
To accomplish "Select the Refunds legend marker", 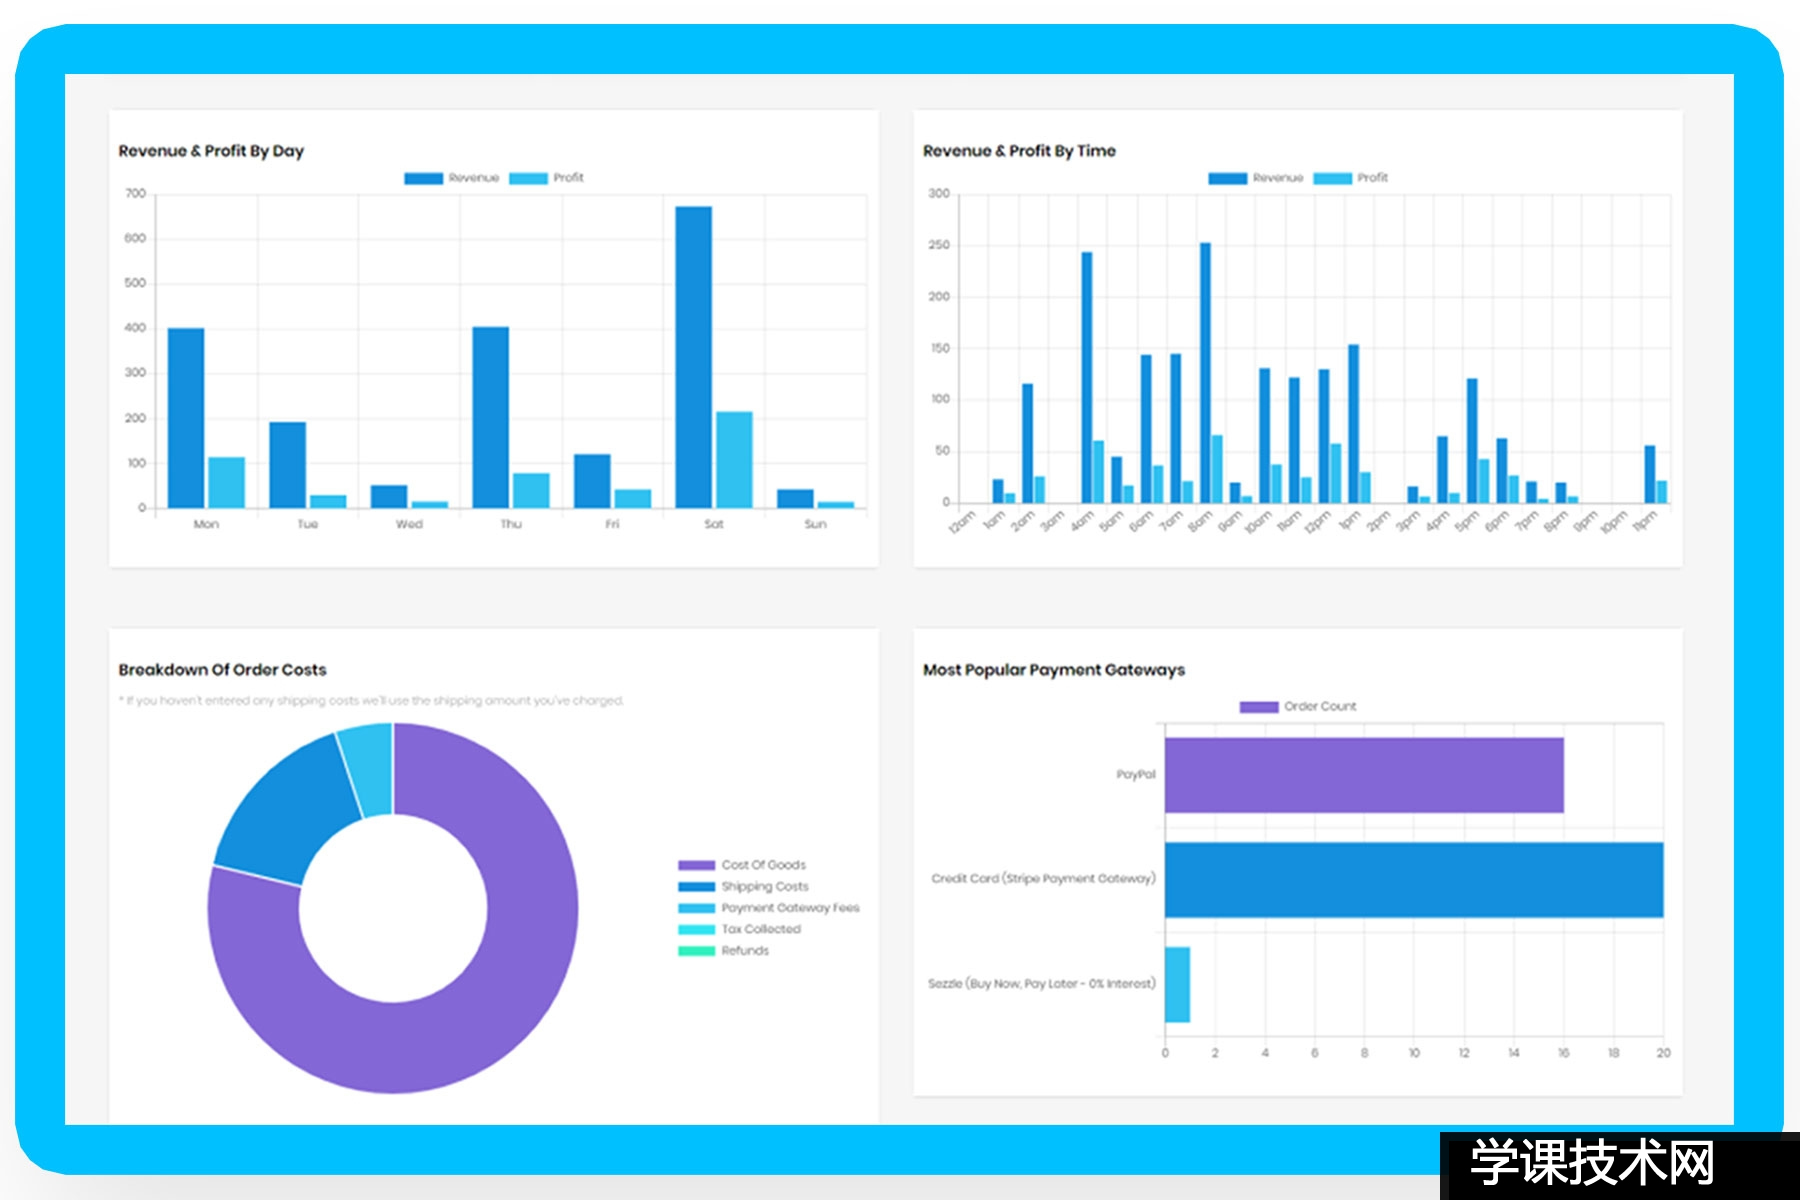I will (695, 951).
